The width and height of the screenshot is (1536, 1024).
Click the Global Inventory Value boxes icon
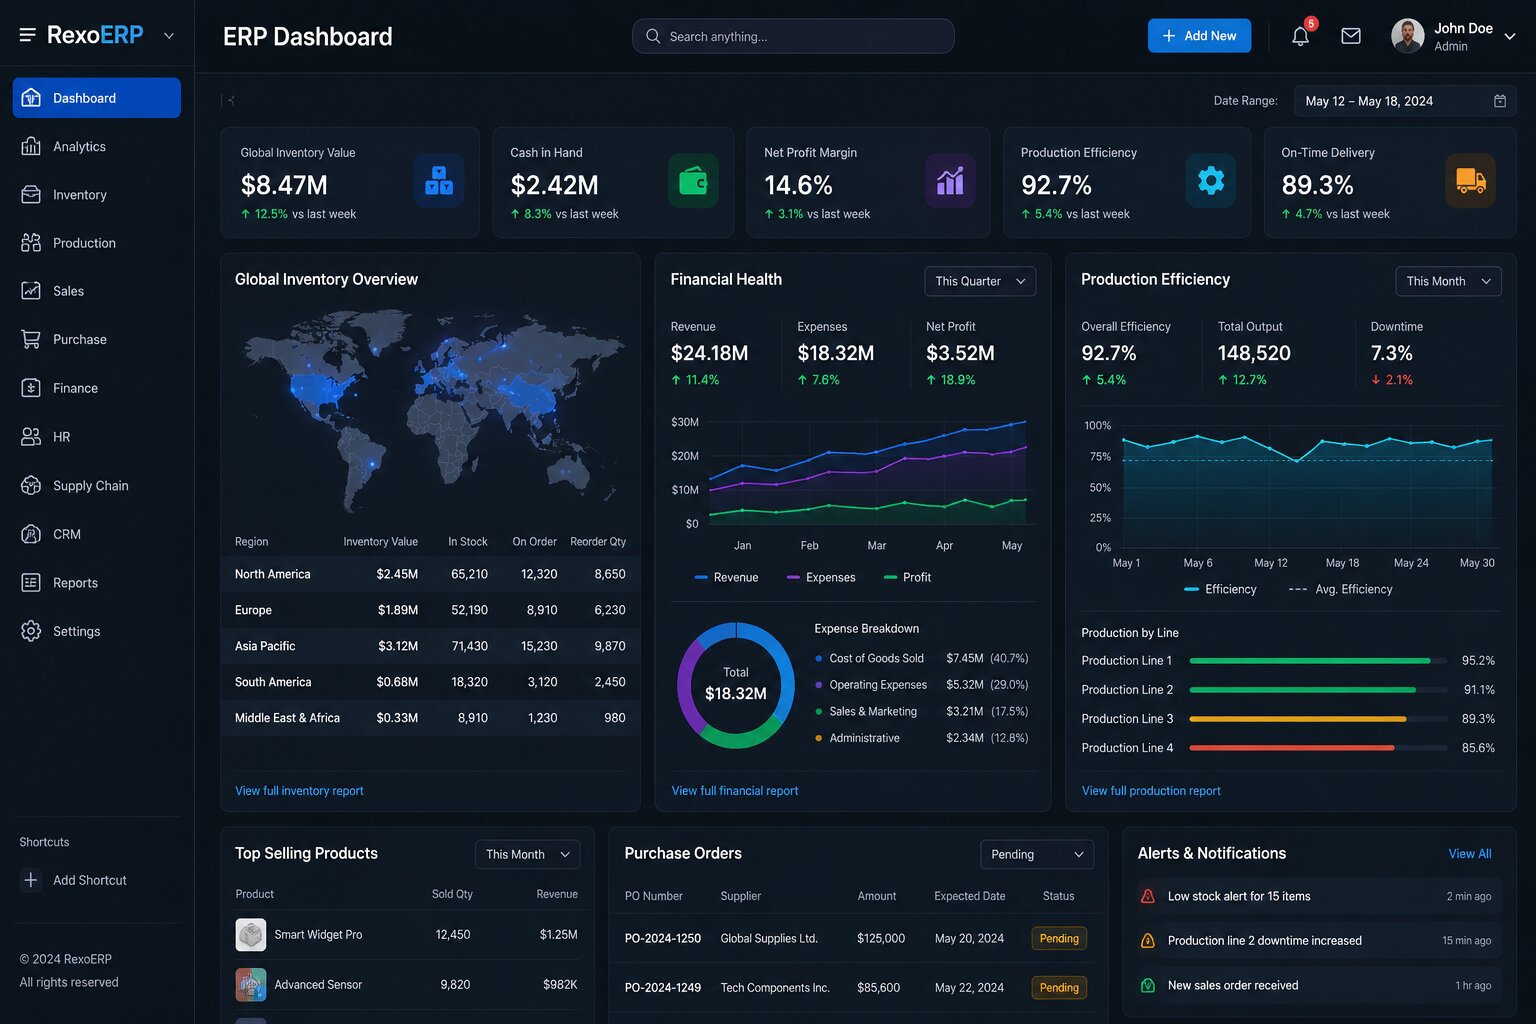point(439,181)
